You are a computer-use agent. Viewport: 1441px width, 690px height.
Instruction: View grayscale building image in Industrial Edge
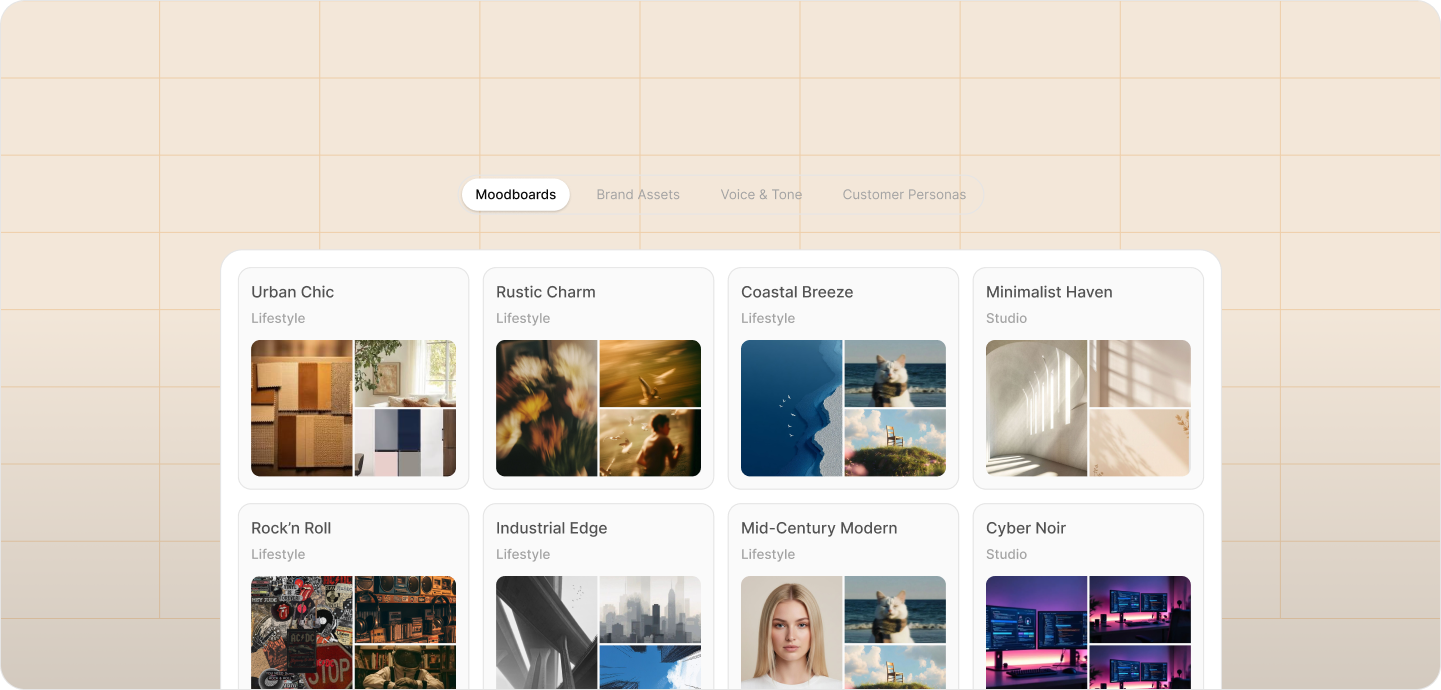pos(547,632)
